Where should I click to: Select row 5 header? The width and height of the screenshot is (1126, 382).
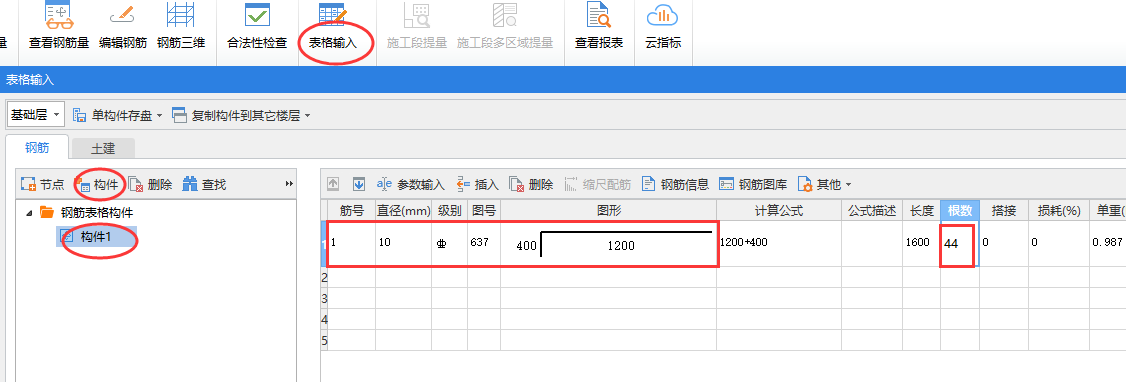(x=324, y=340)
